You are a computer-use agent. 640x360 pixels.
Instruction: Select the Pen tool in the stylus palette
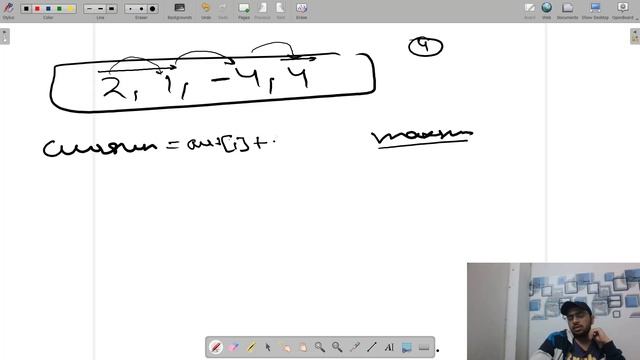216,347
